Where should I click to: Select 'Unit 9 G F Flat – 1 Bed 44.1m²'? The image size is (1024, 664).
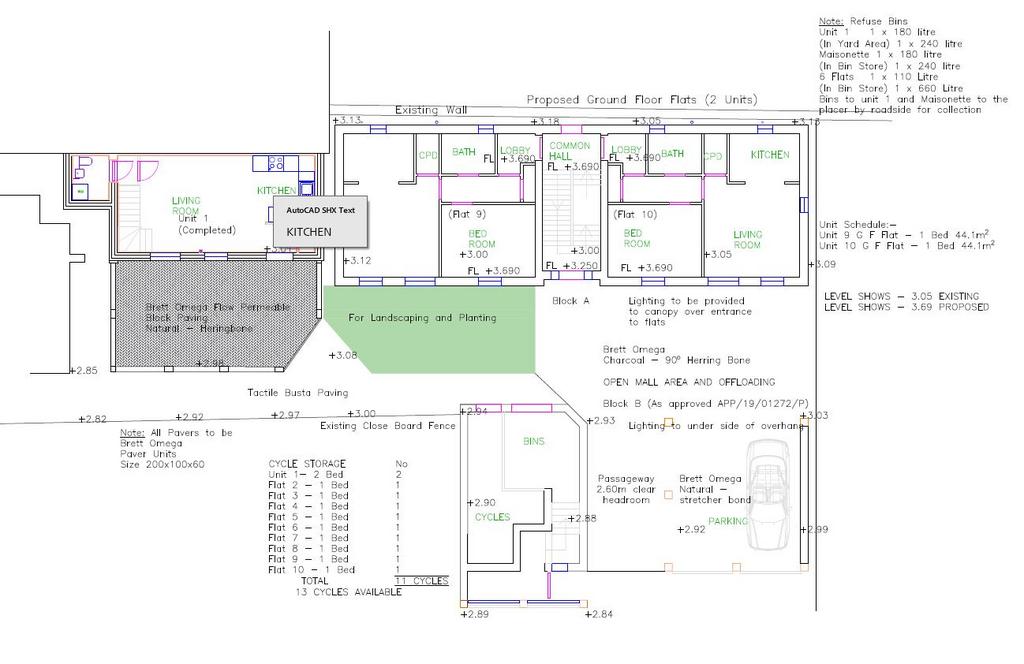904,234
